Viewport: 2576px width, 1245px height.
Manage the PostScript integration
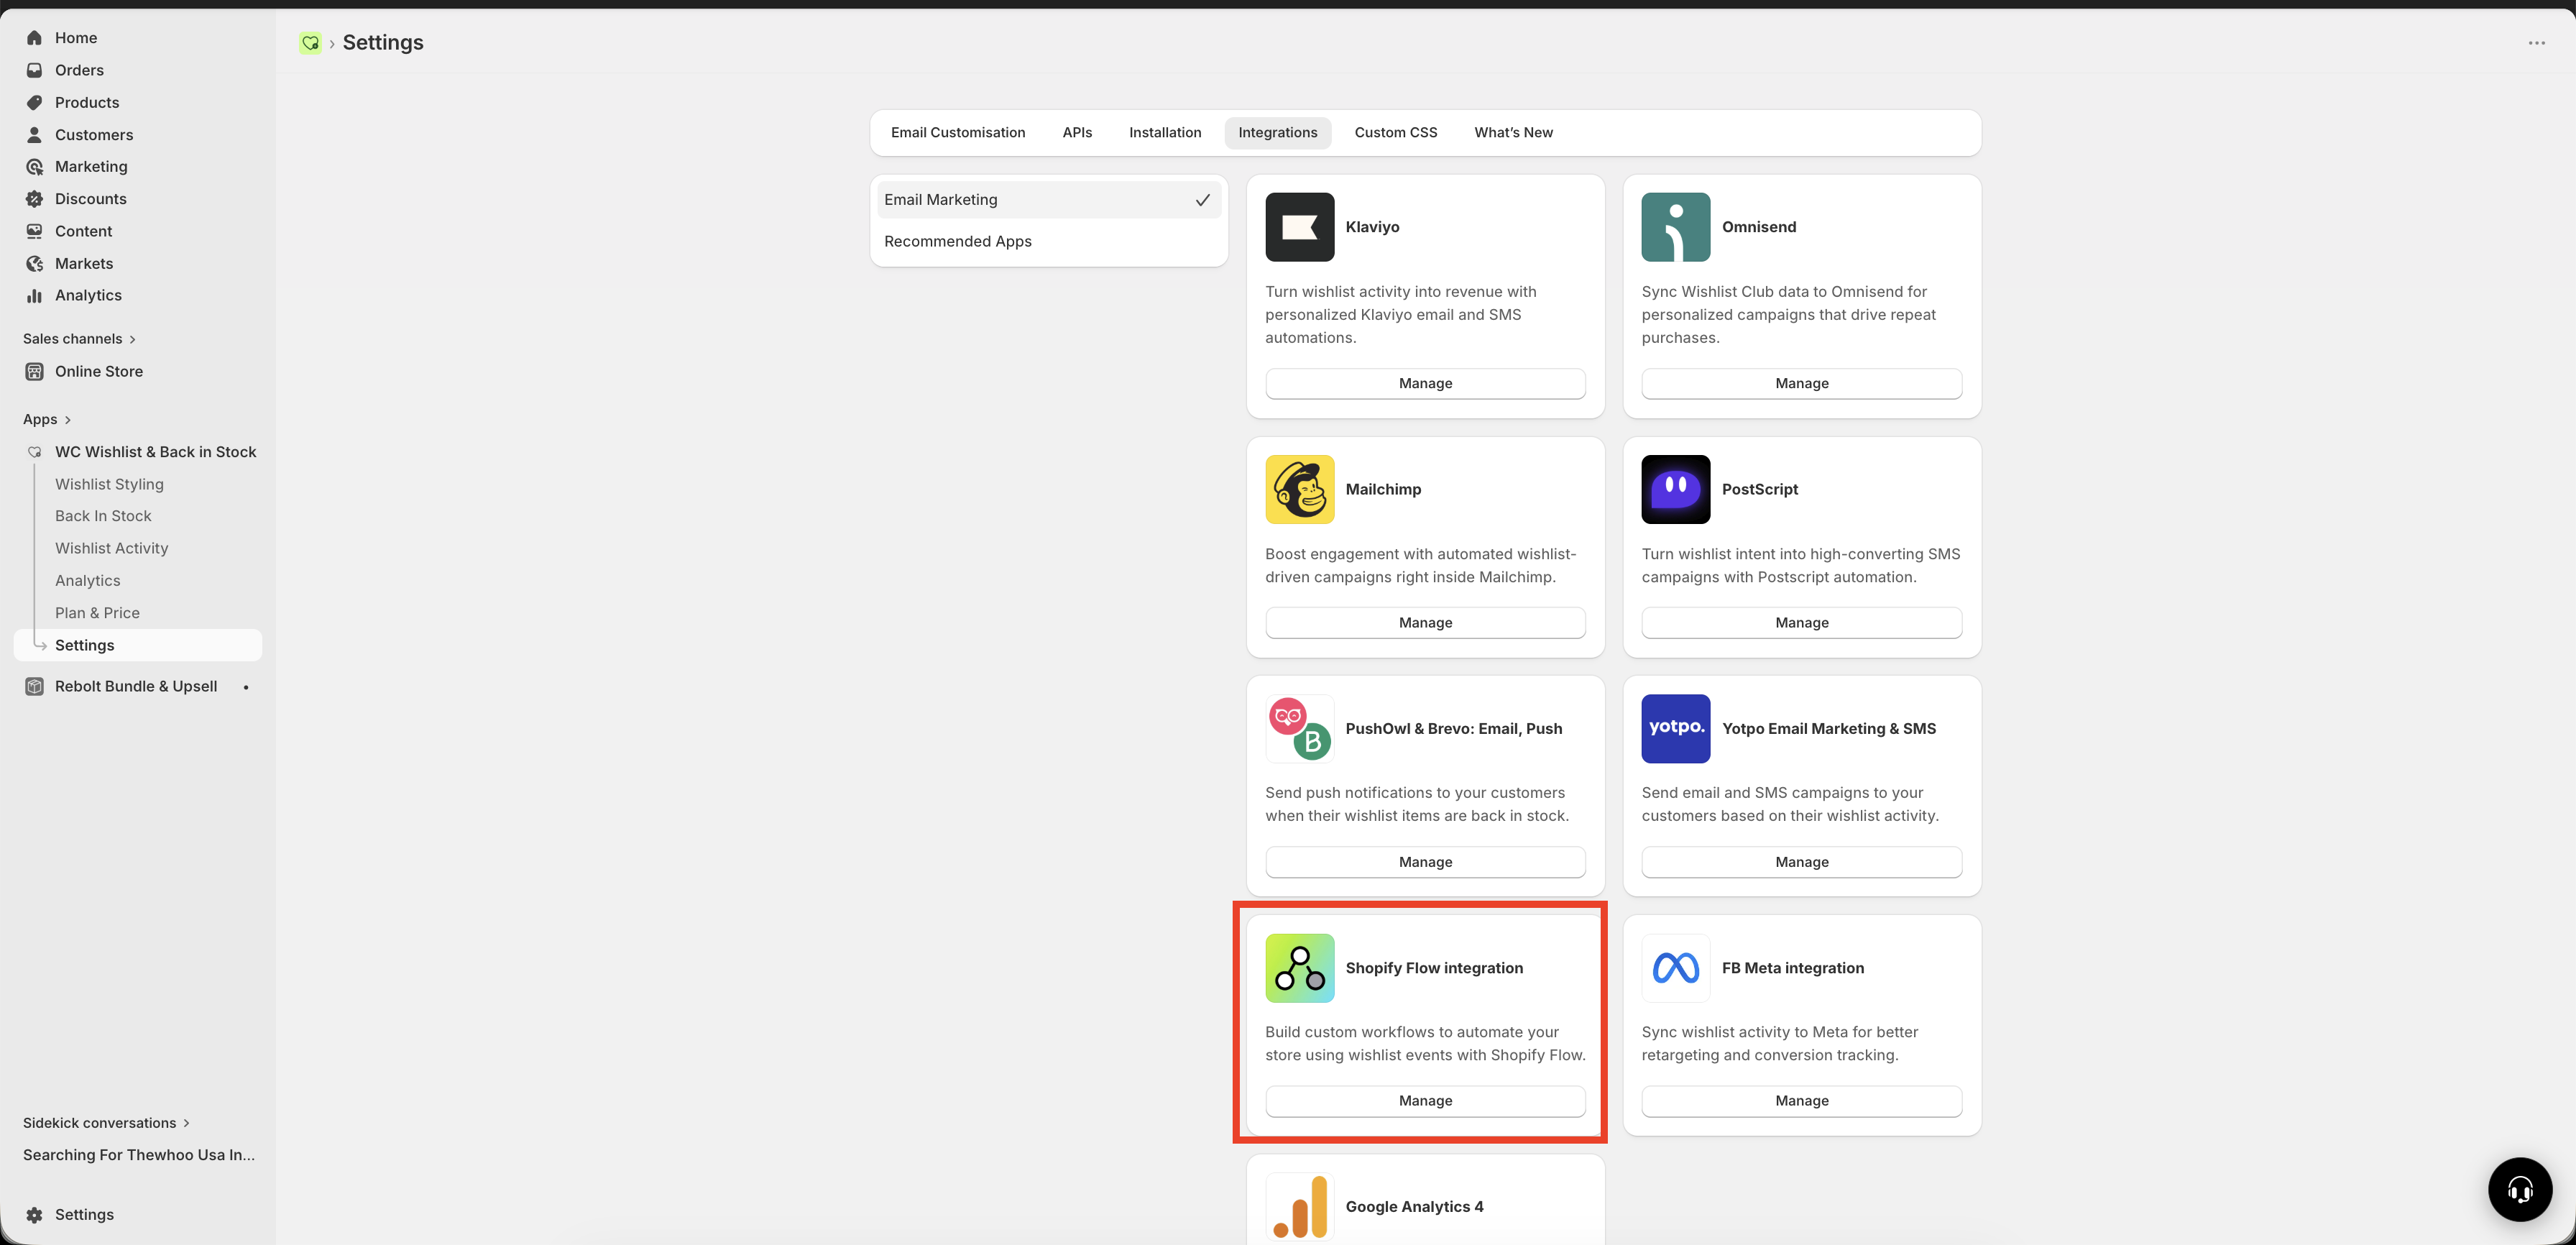(x=1801, y=622)
